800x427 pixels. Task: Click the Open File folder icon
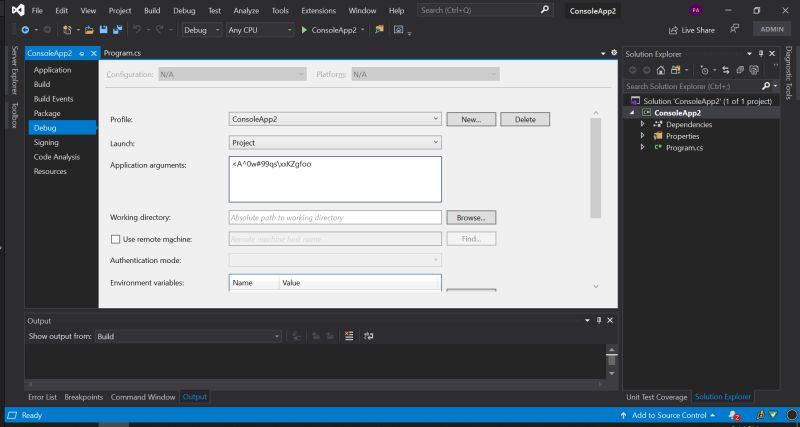pyautogui.click(x=89, y=30)
